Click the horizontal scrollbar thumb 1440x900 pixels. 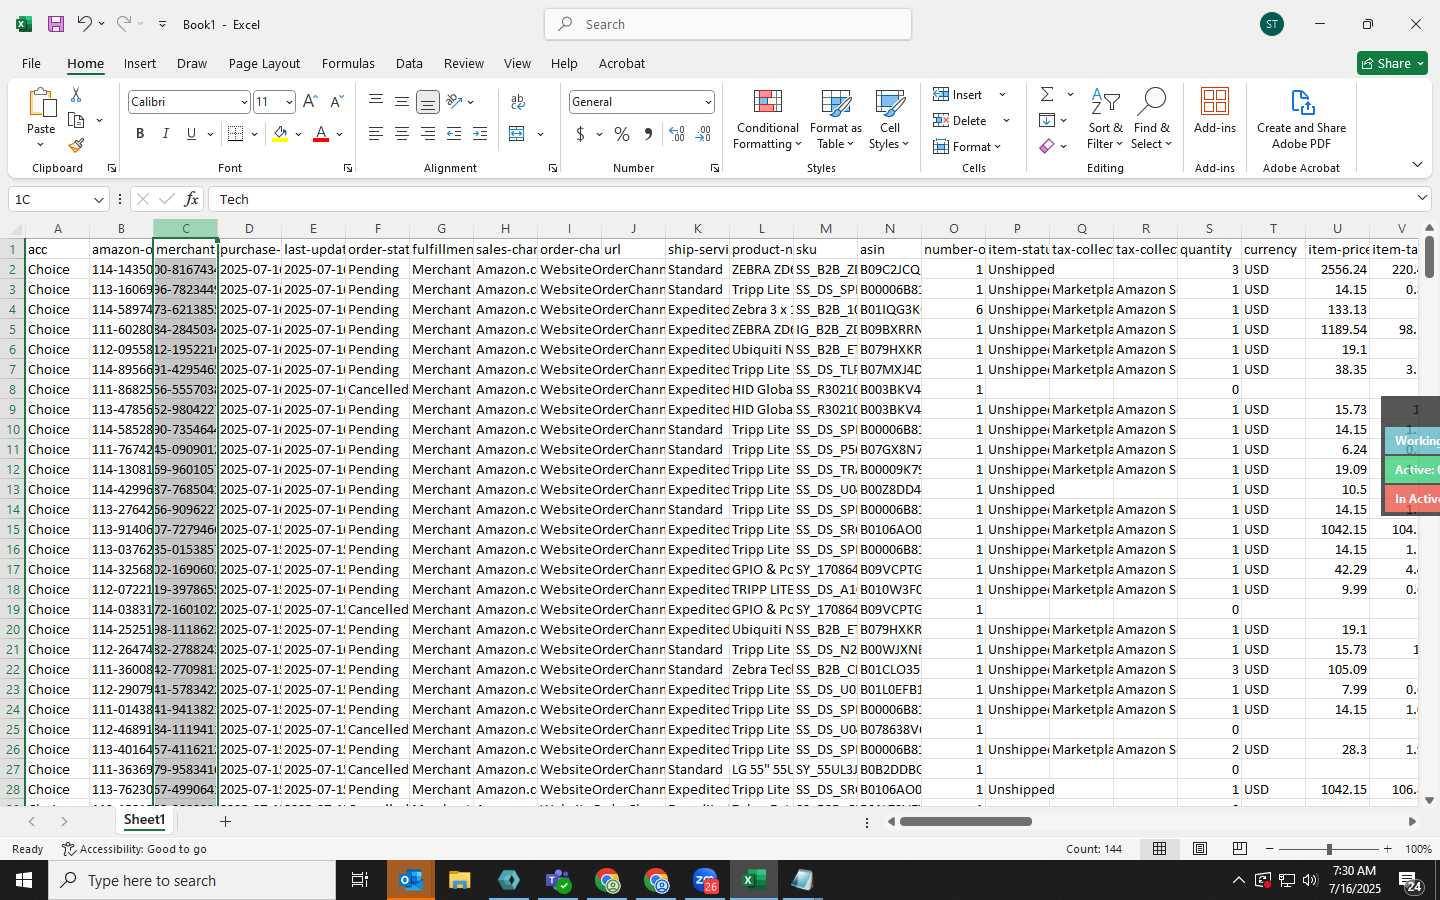965,822
